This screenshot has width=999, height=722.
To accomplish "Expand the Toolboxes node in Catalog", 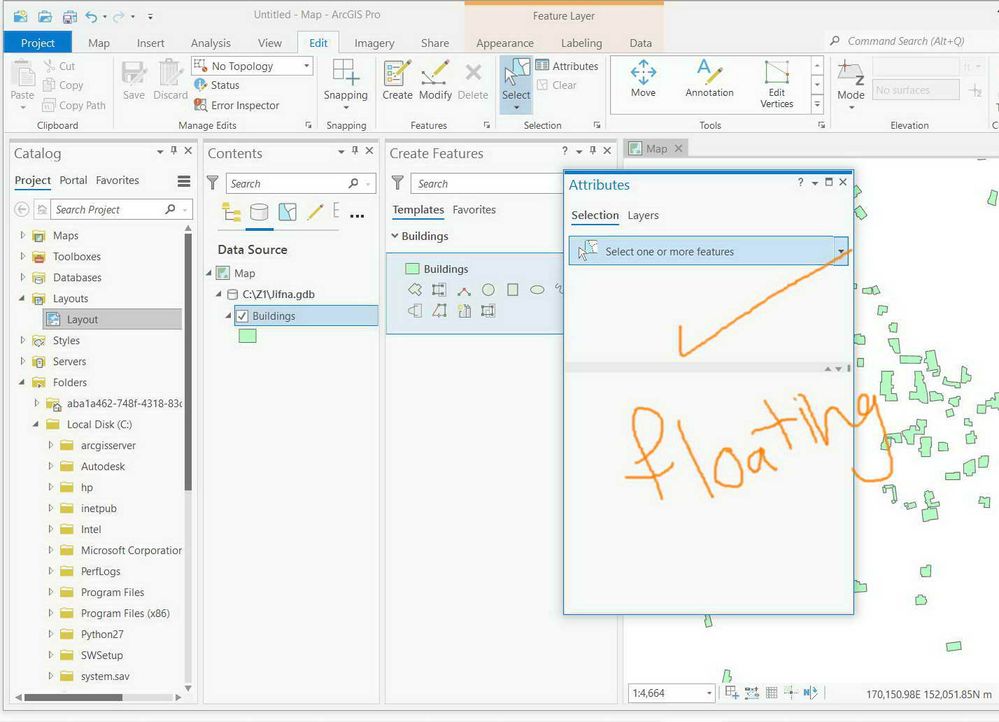I will (22, 256).
